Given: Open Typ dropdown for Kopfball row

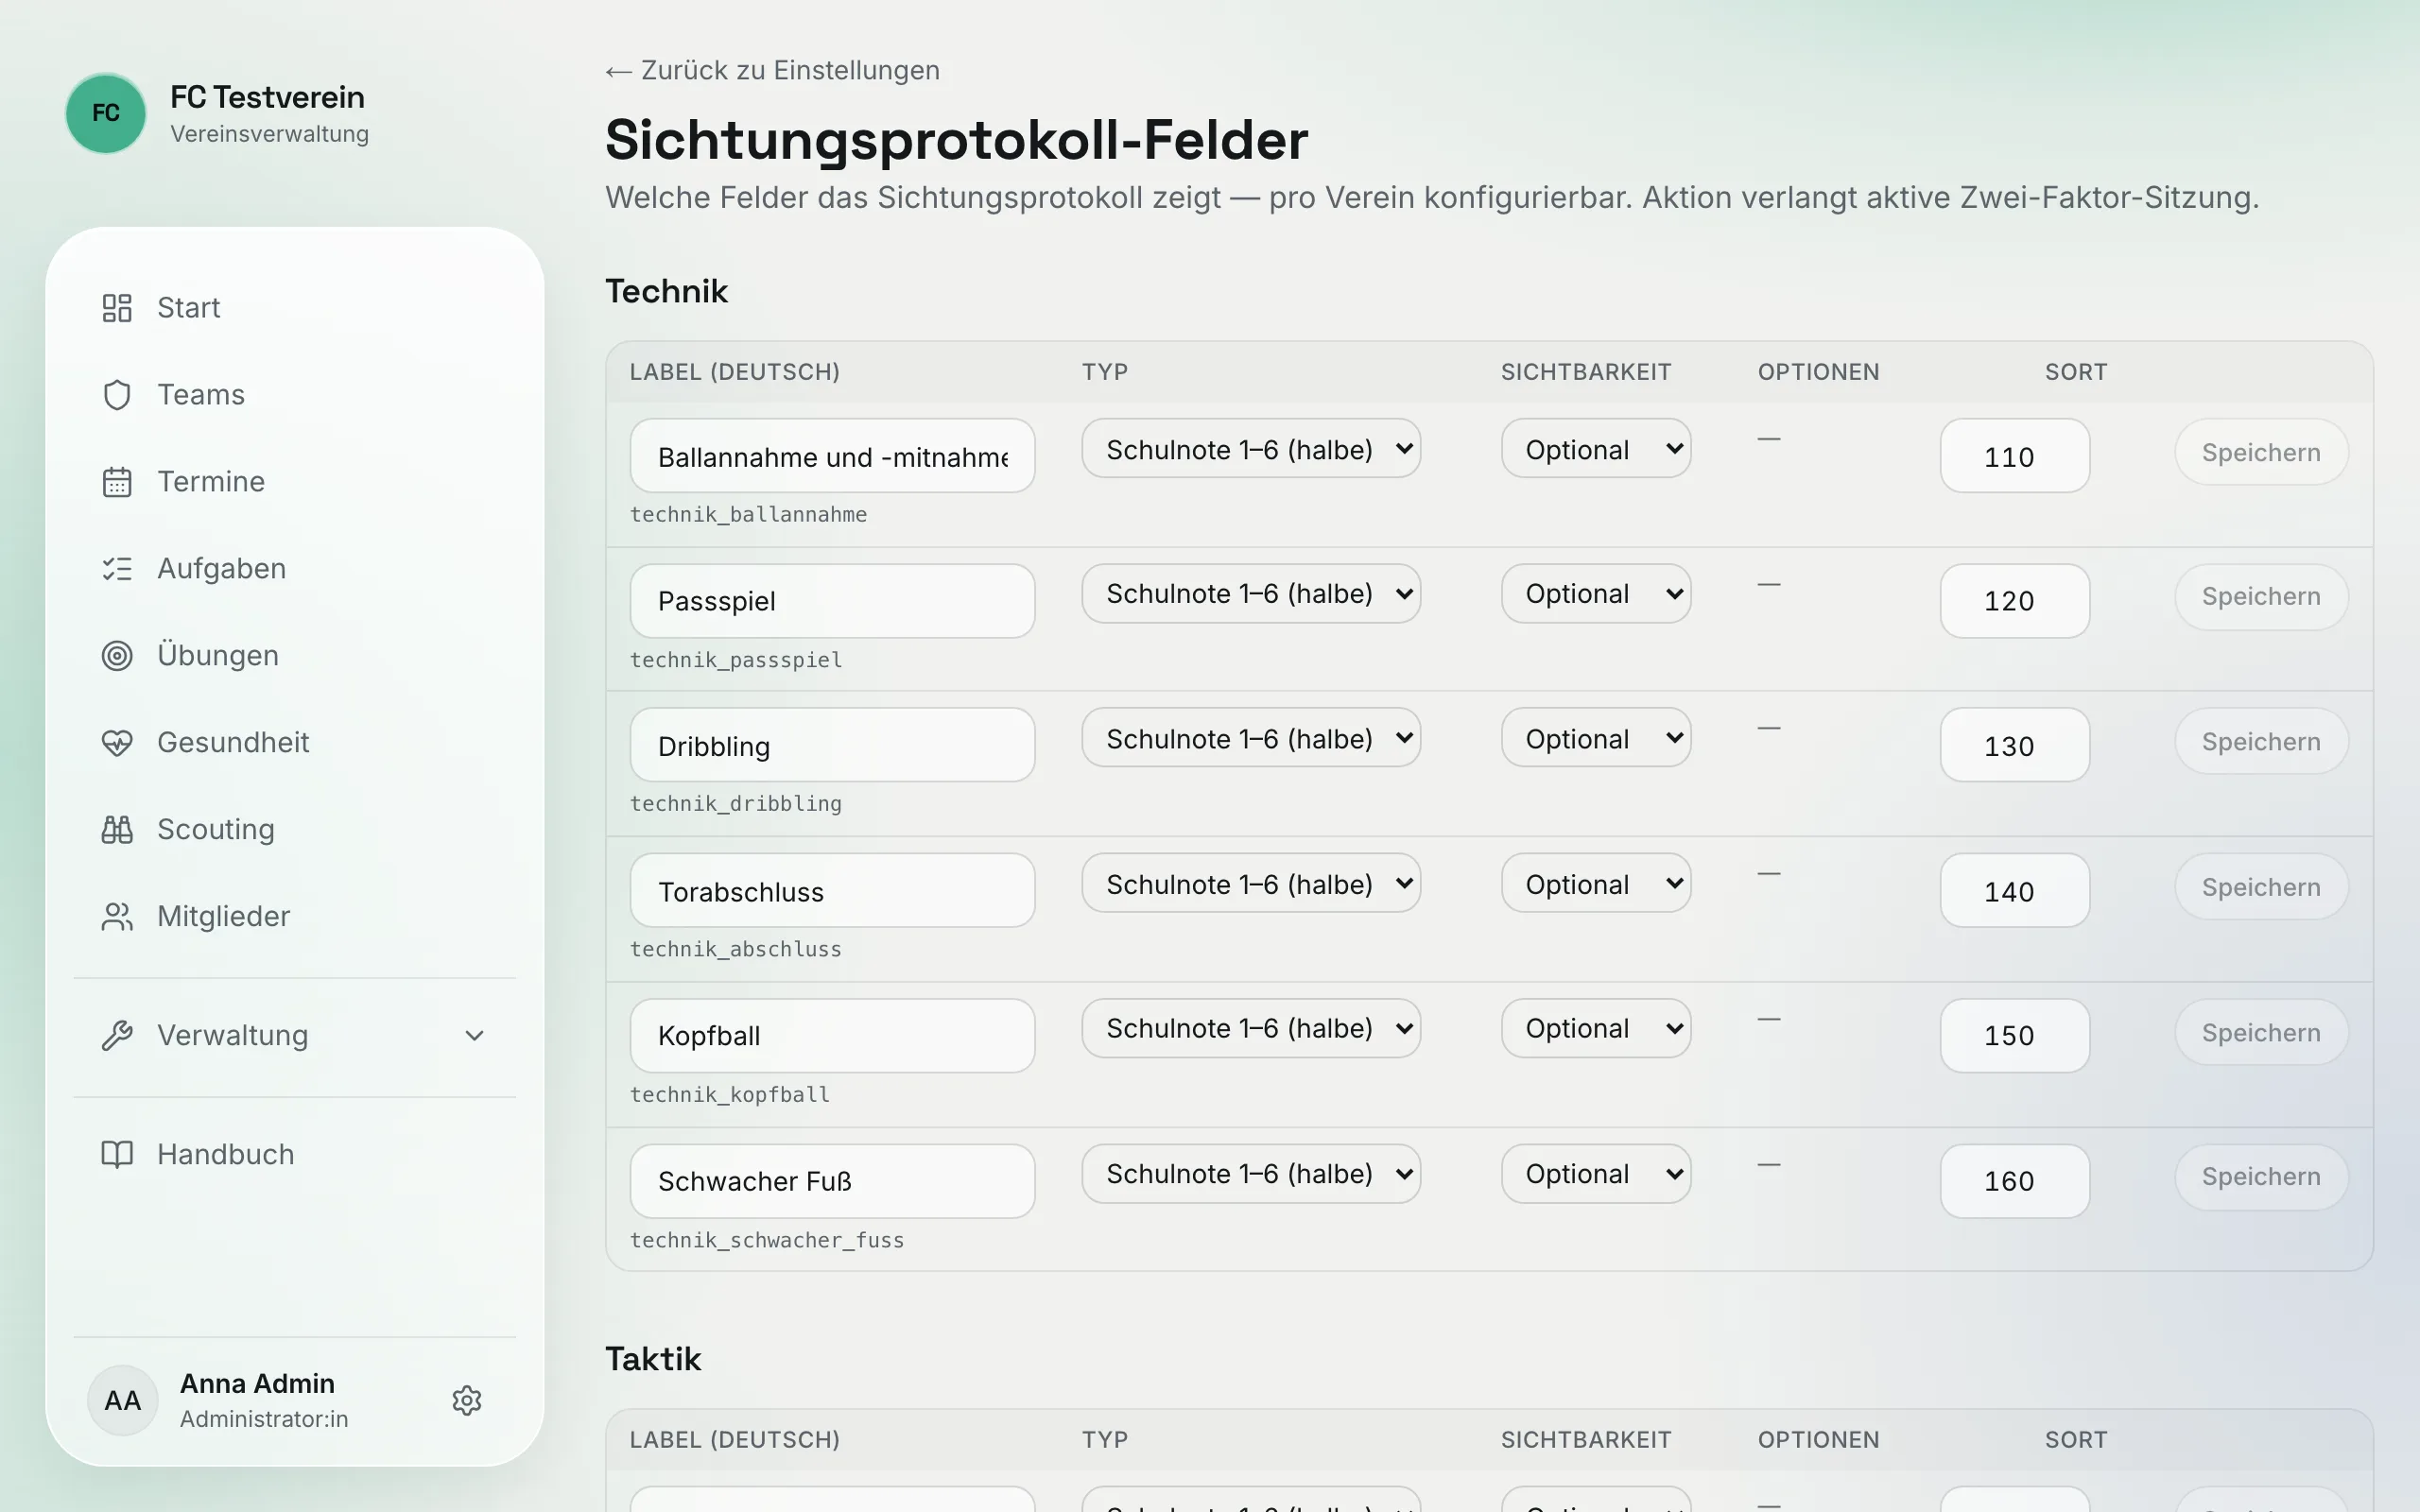Looking at the screenshot, I should 1251,1029.
